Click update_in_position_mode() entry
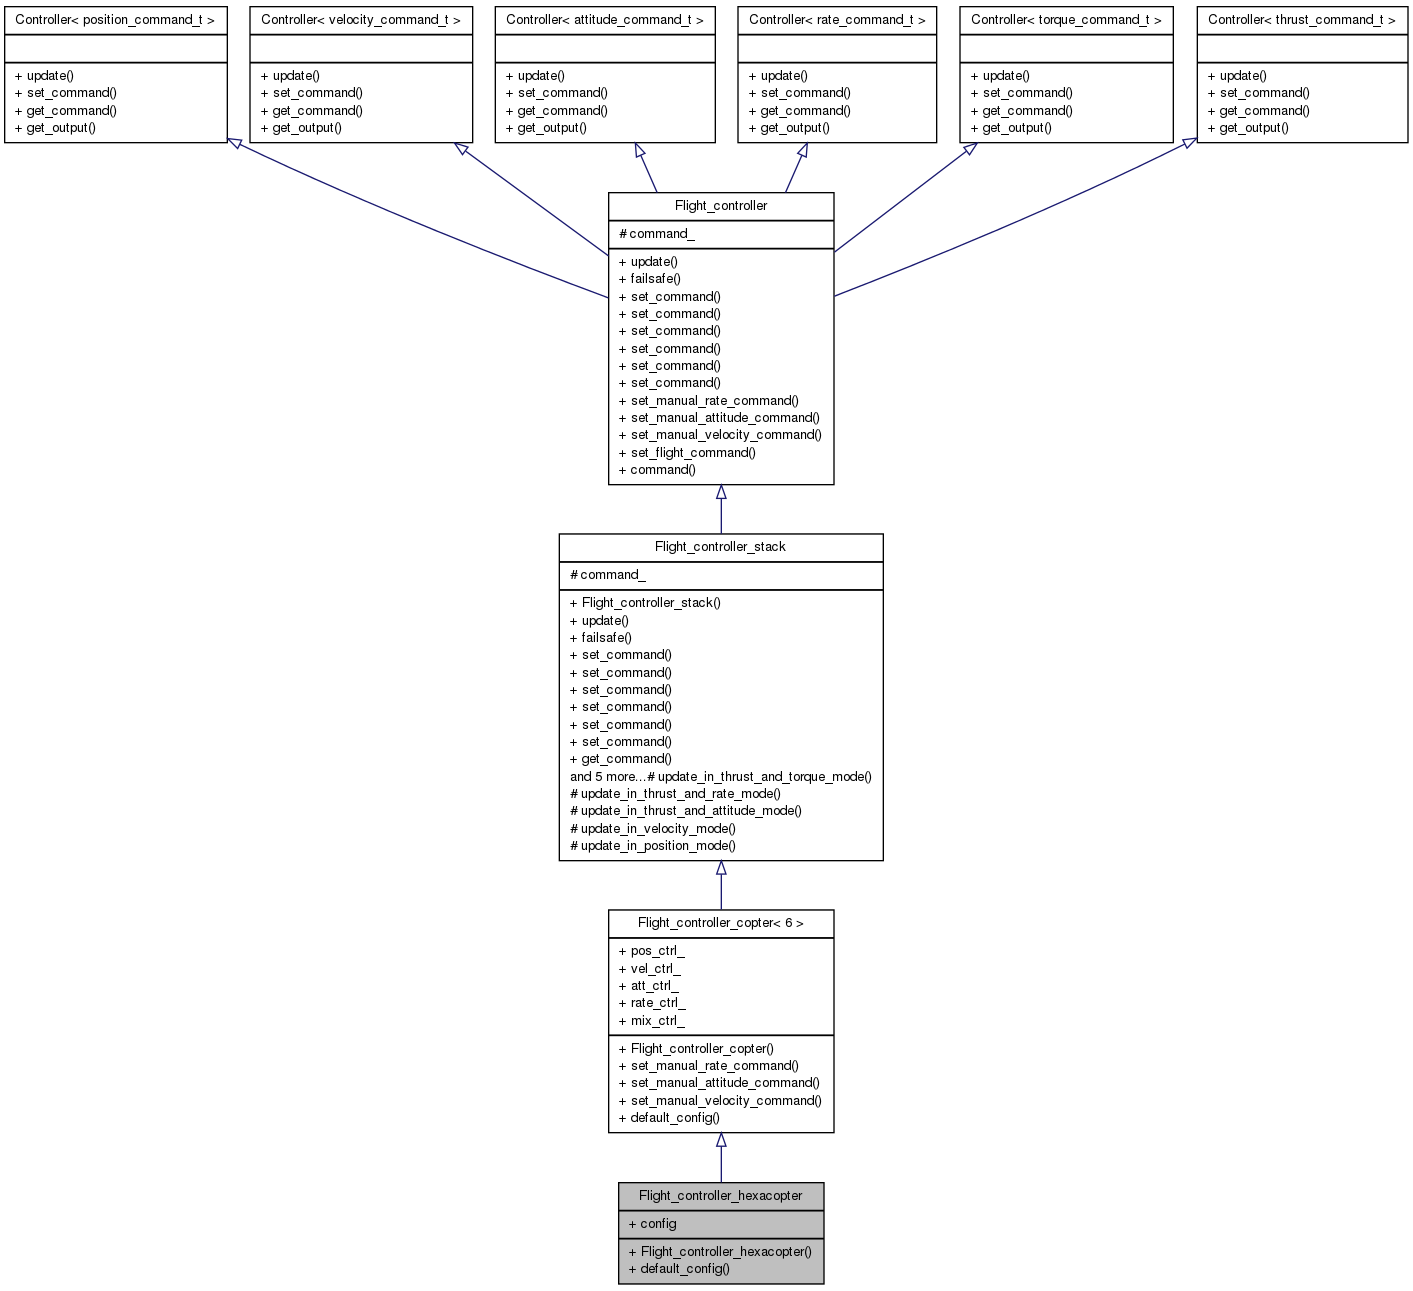 pyautogui.click(x=653, y=846)
